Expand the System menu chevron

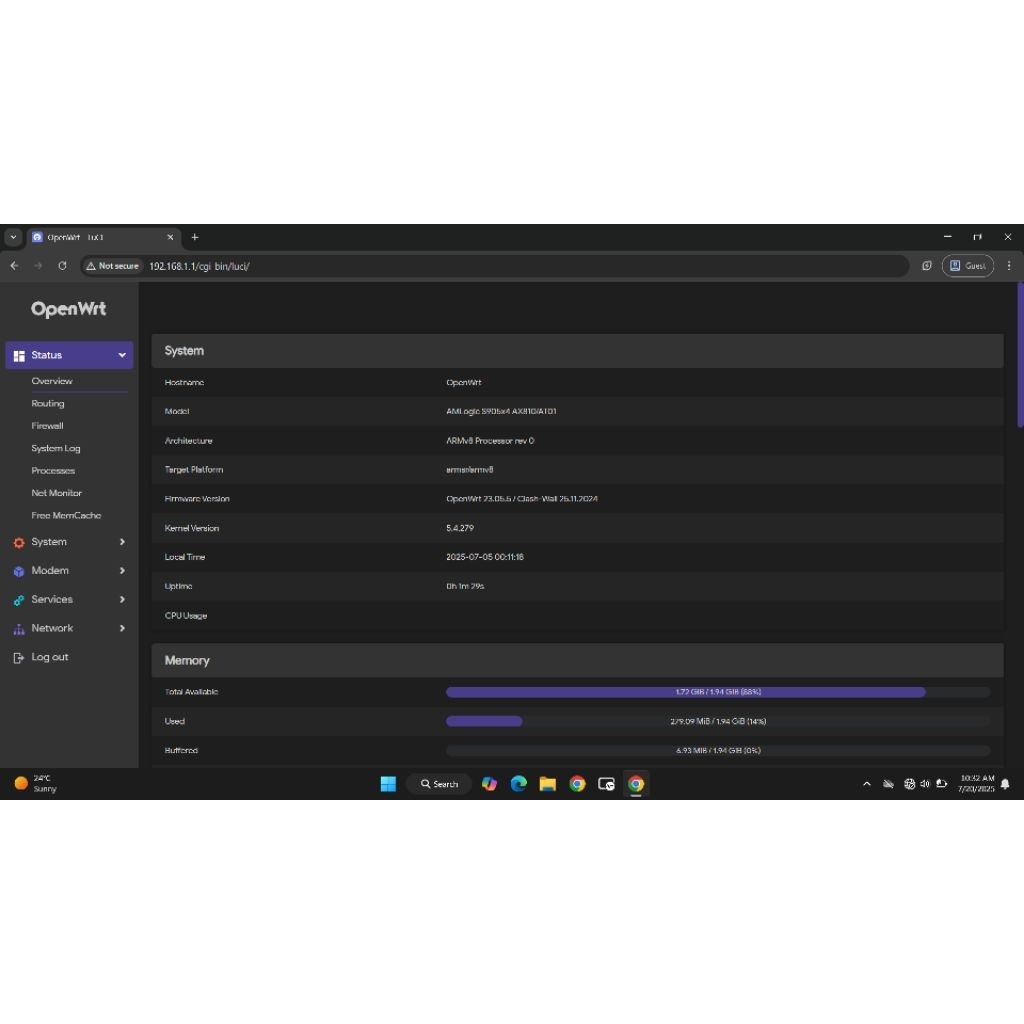tap(122, 542)
